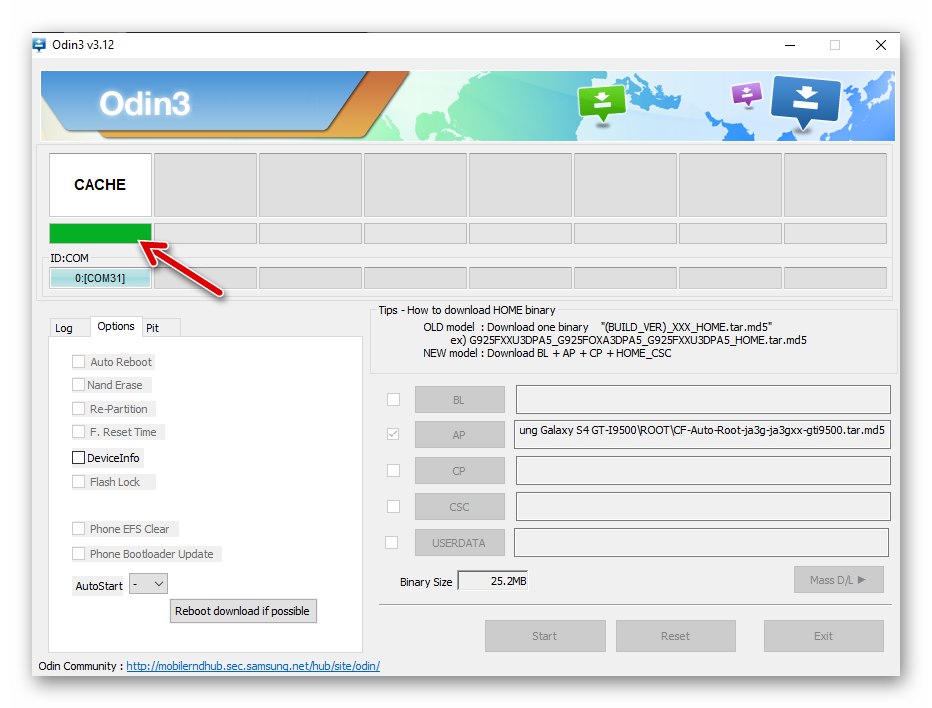This screenshot has height=708, width=932.
Task: Uncheck the AP file checkbox
Action: point(393,434)
